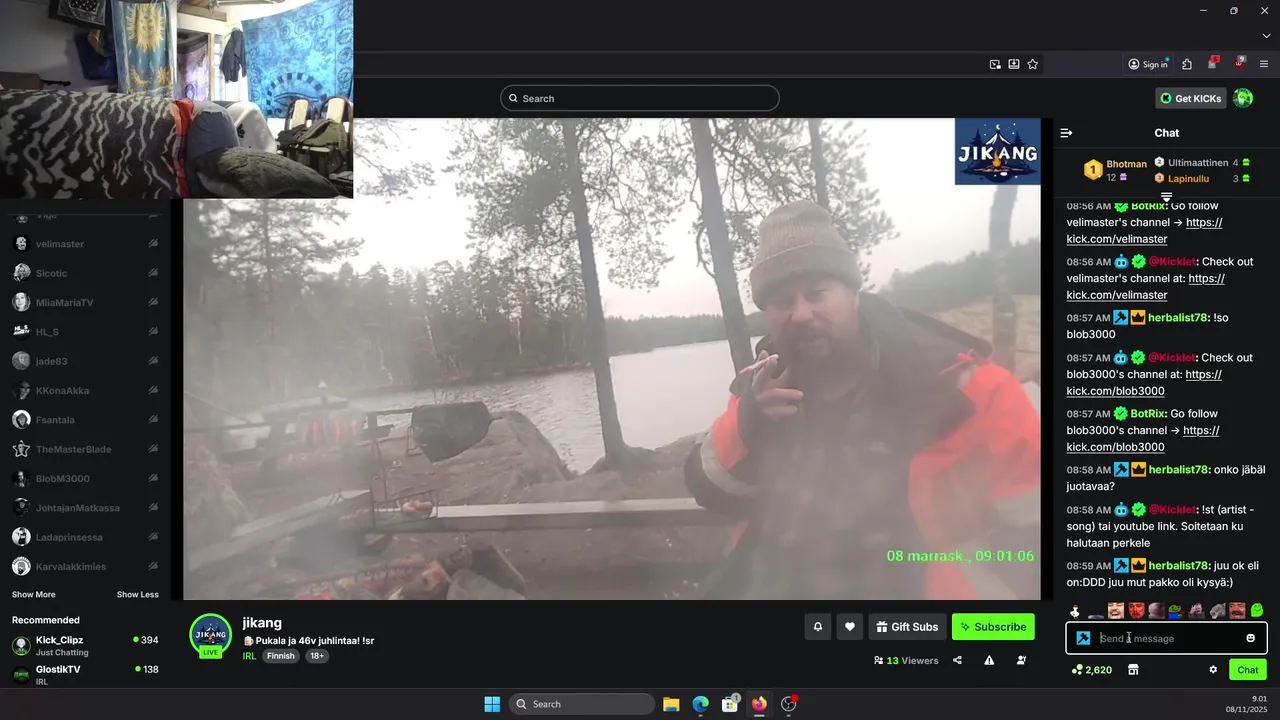The height and width of the screenshot is (720, 1280).
Task: Open jade83 channel in sidebar
Action: pos(85,361)
